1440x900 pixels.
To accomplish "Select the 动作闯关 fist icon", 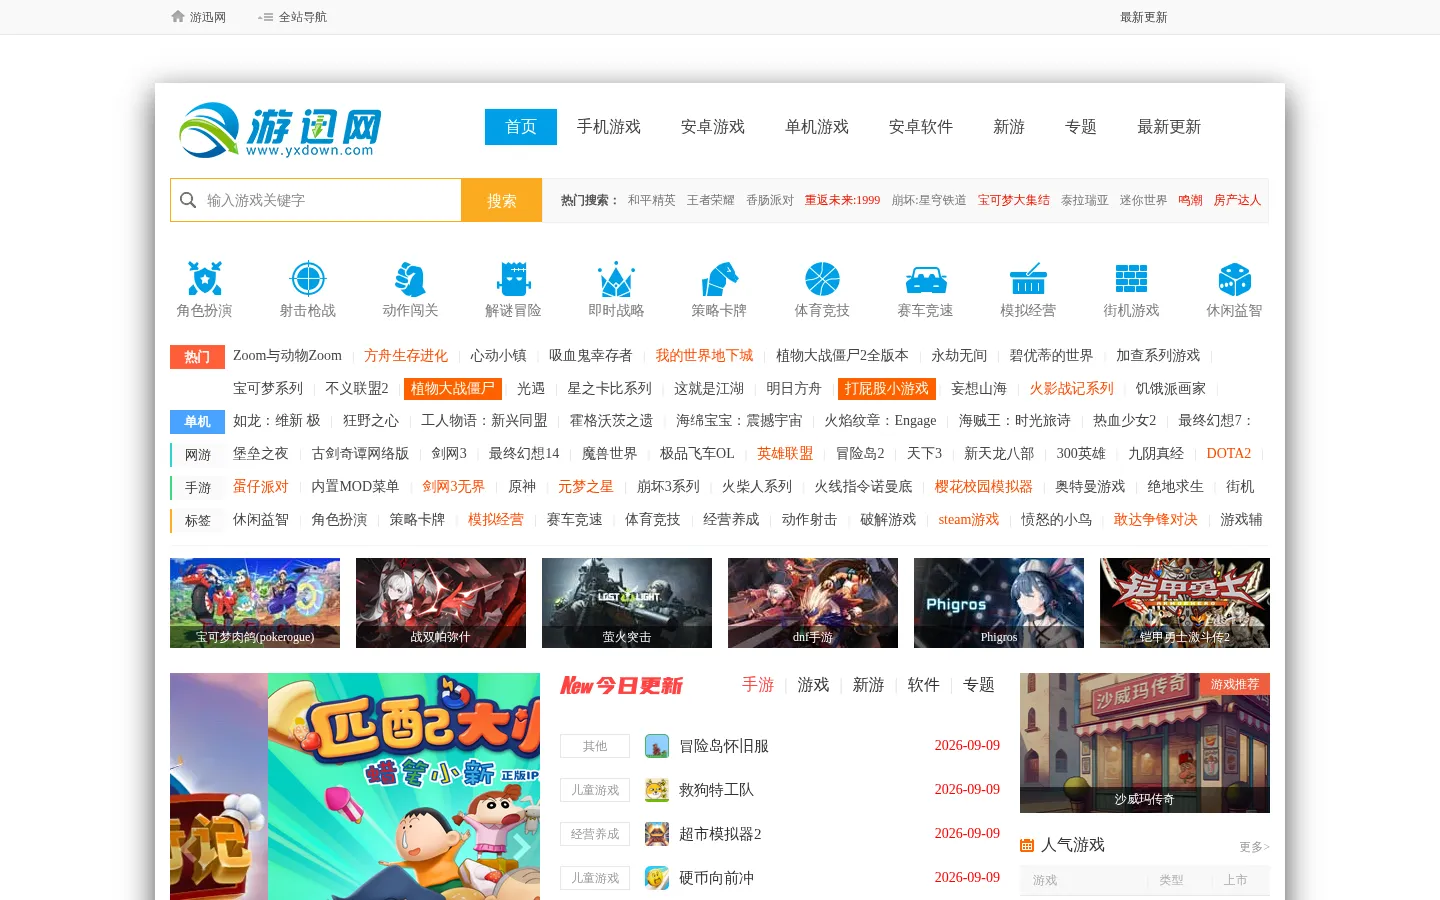I will pyautogui.click(x=411, y=278).
